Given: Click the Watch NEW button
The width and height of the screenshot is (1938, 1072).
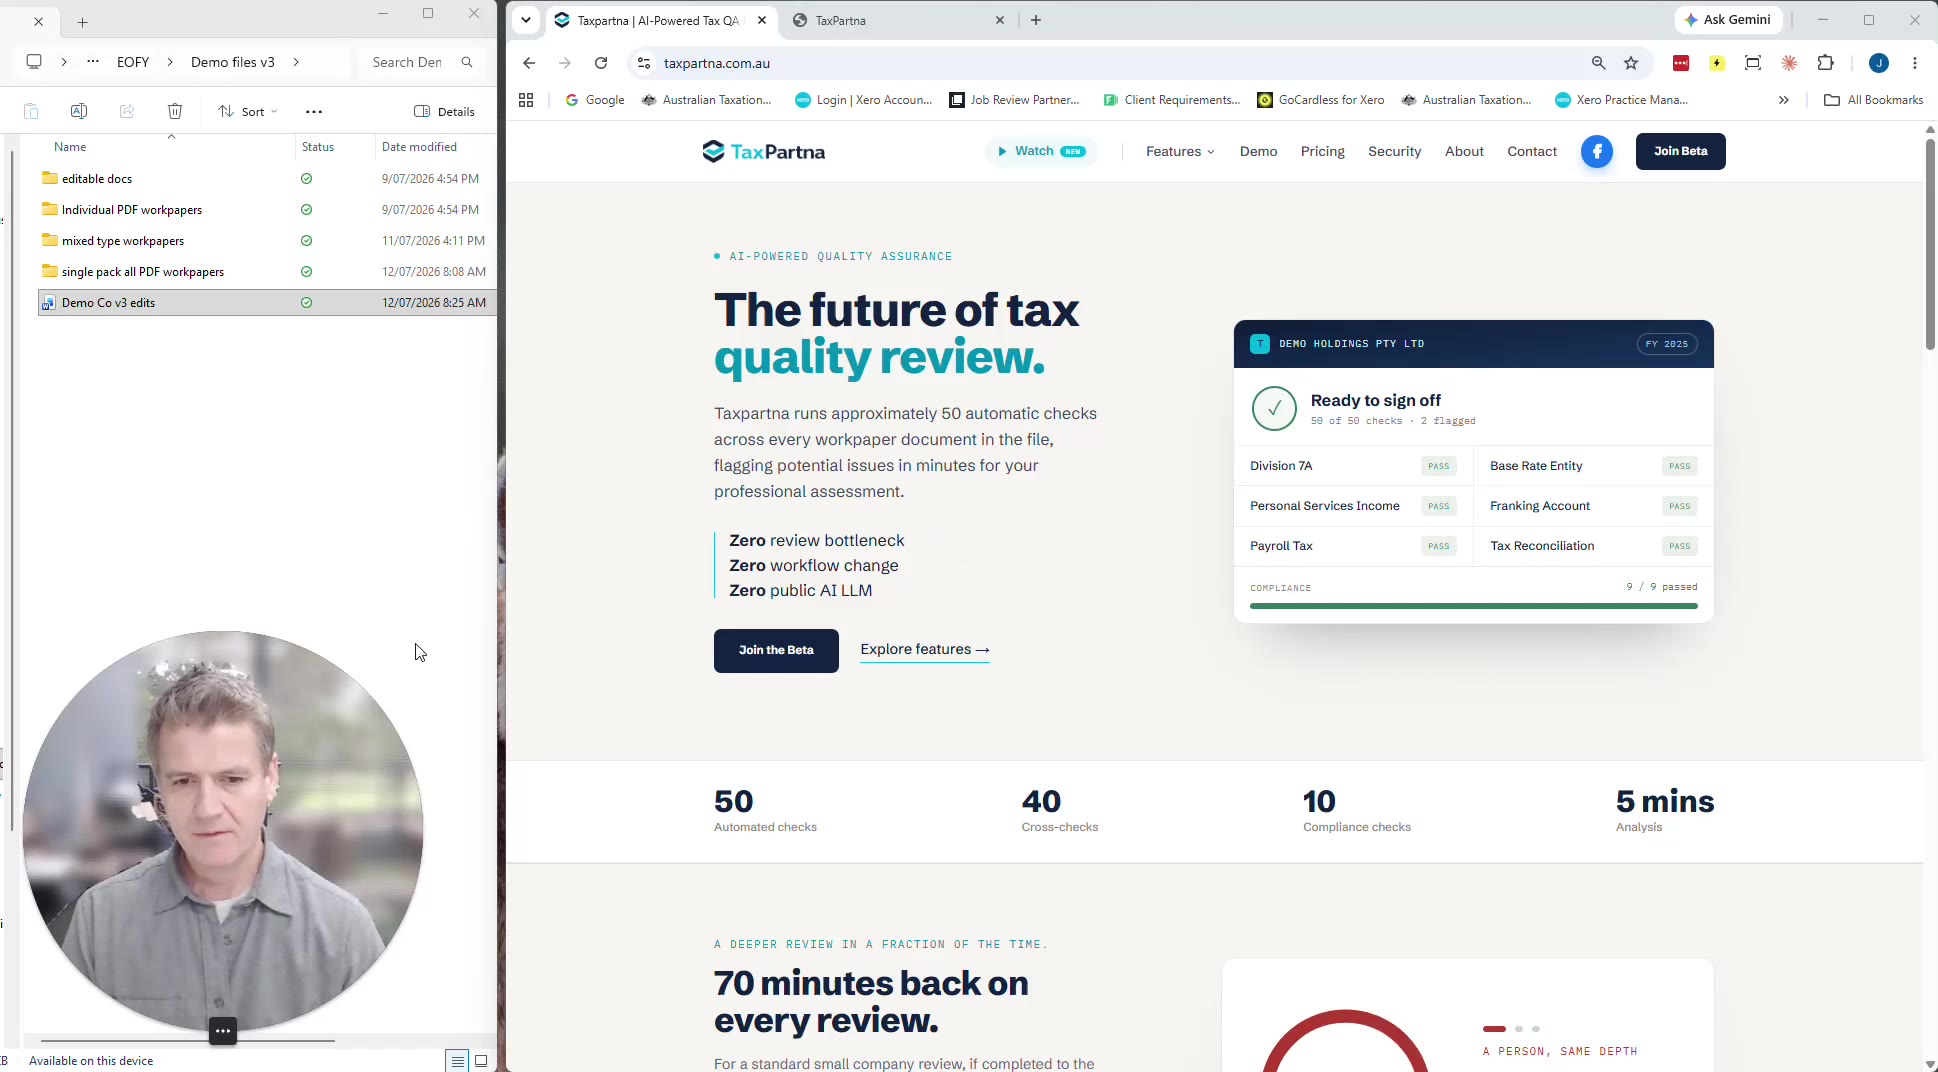Looking at the screenshot, I should point(1041,151).
